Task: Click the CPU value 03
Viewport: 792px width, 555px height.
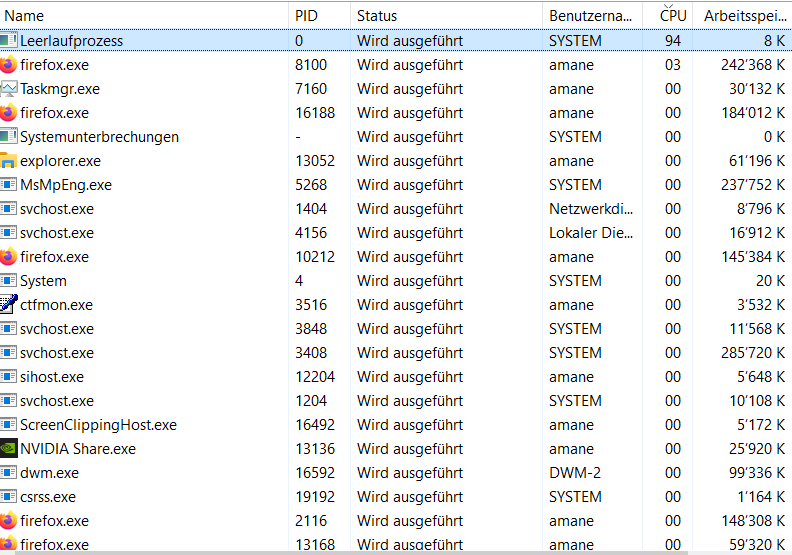Action: (x=673, y=65)
